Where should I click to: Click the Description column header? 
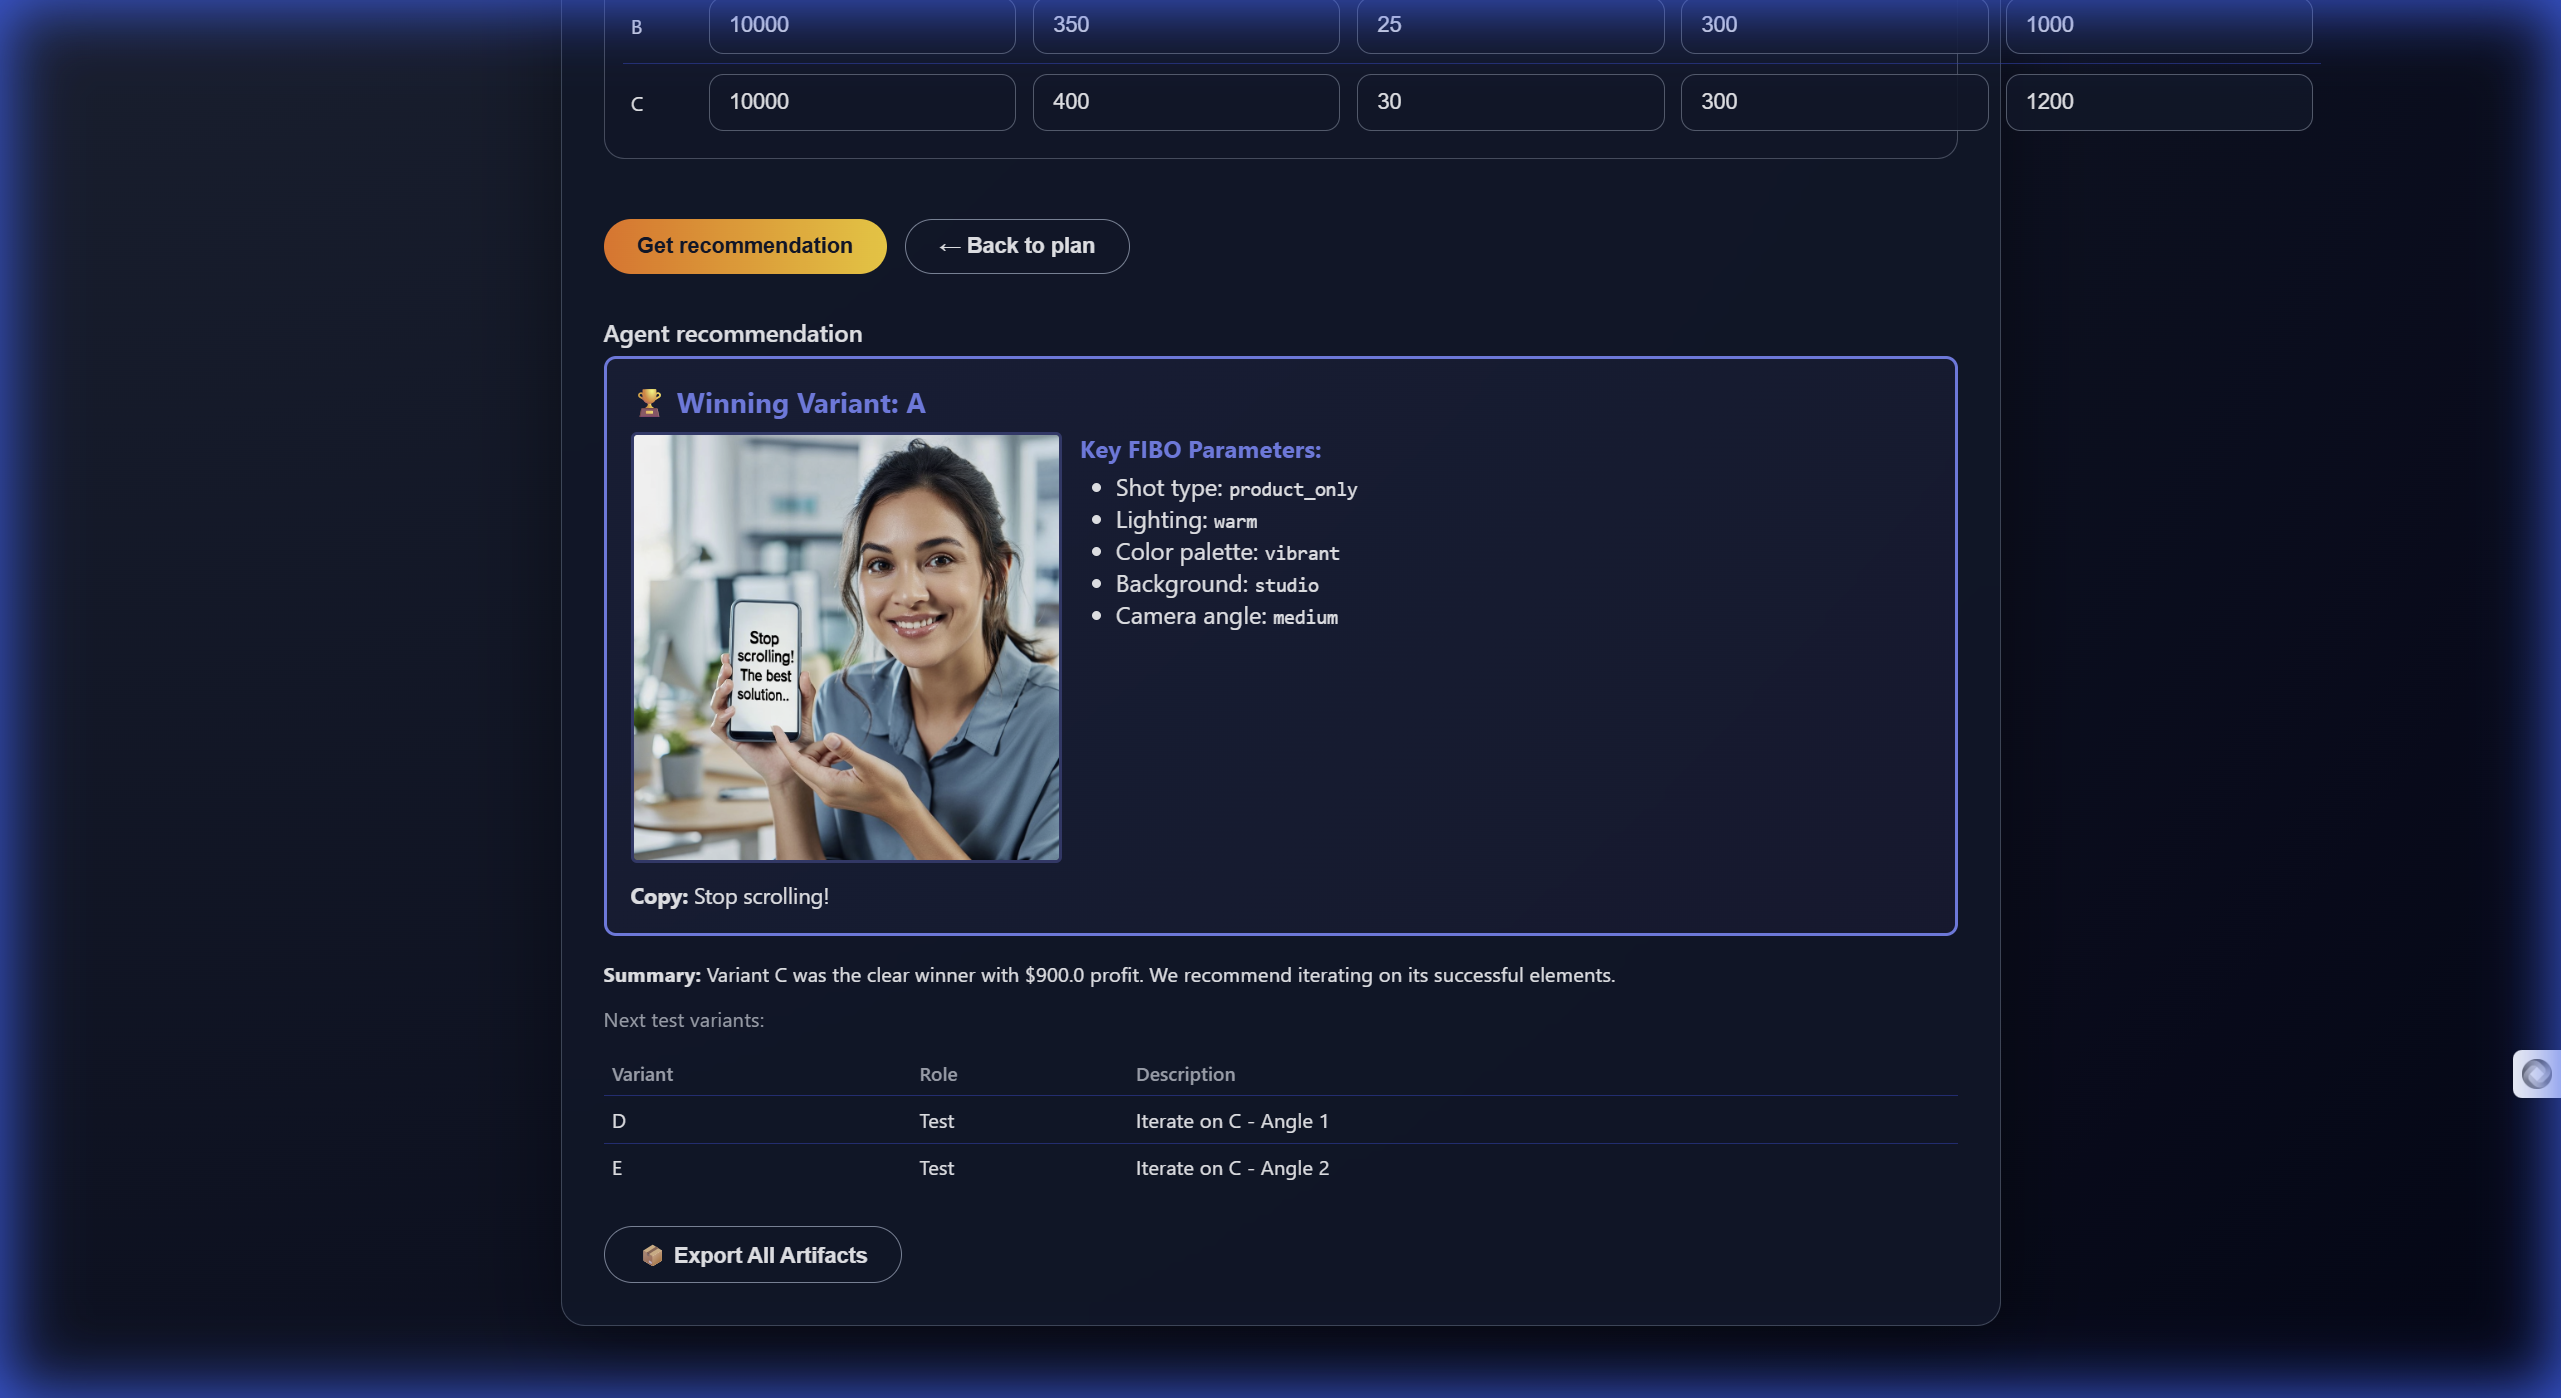click(1185, 1074)
